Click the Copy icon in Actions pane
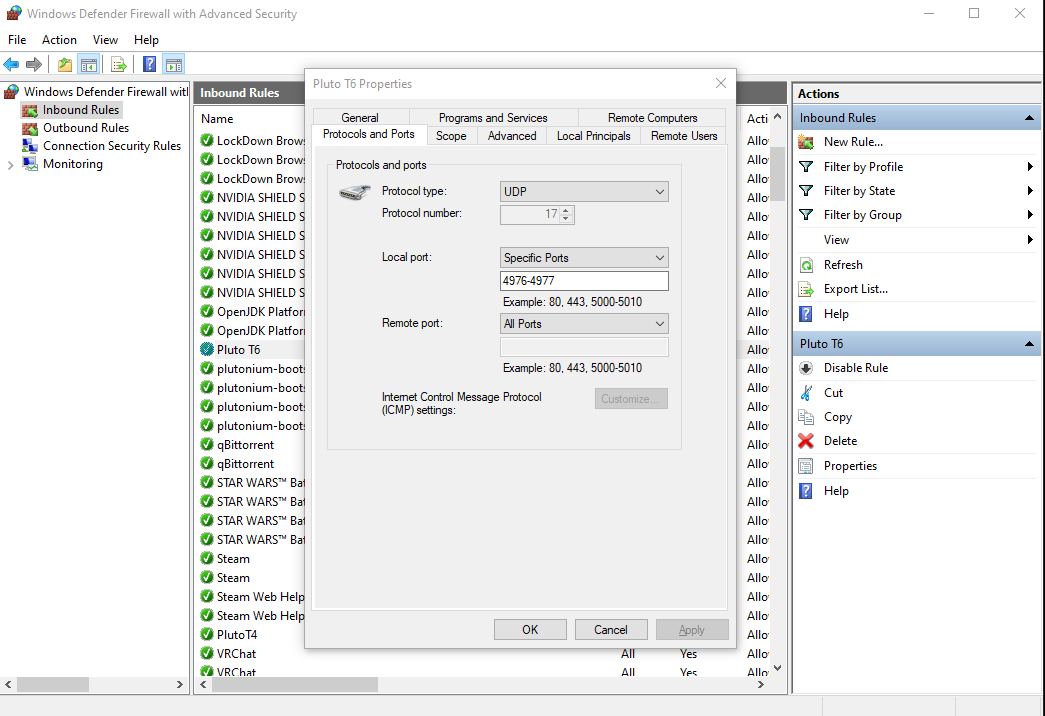Image resolution: width=1045 pixels, height=716 pixels. [x=806, y=417]
